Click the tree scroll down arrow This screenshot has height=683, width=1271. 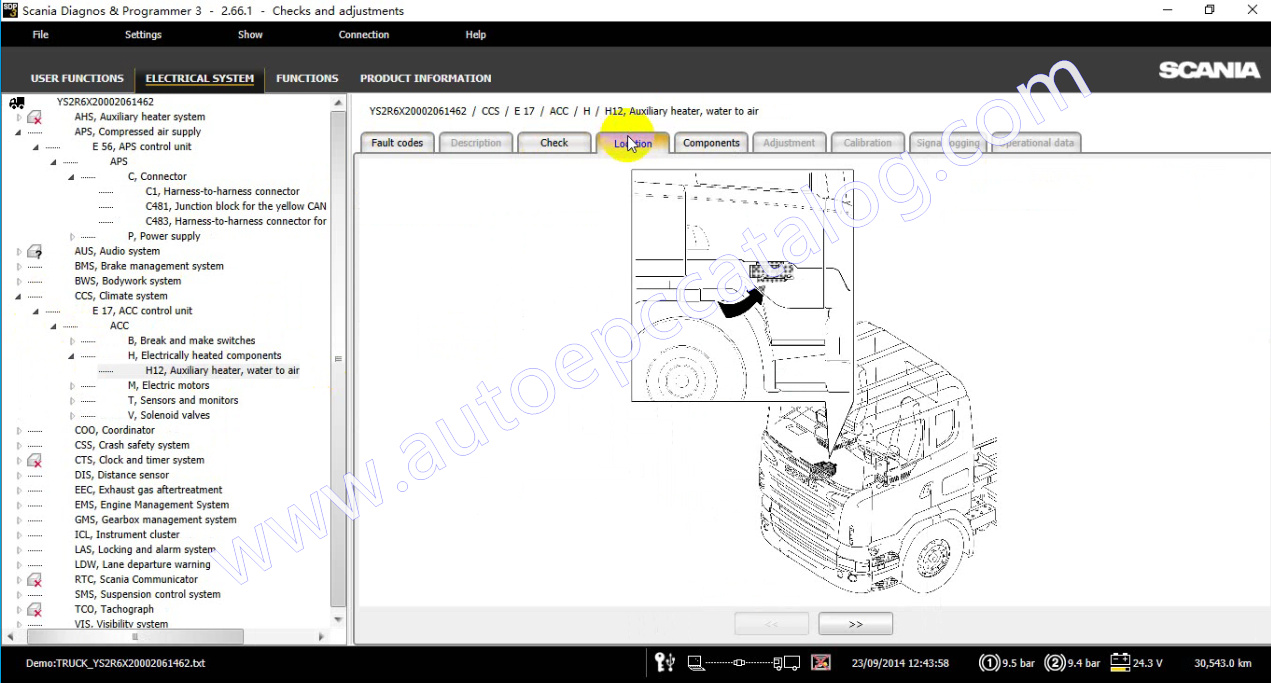tap(338, 620)
